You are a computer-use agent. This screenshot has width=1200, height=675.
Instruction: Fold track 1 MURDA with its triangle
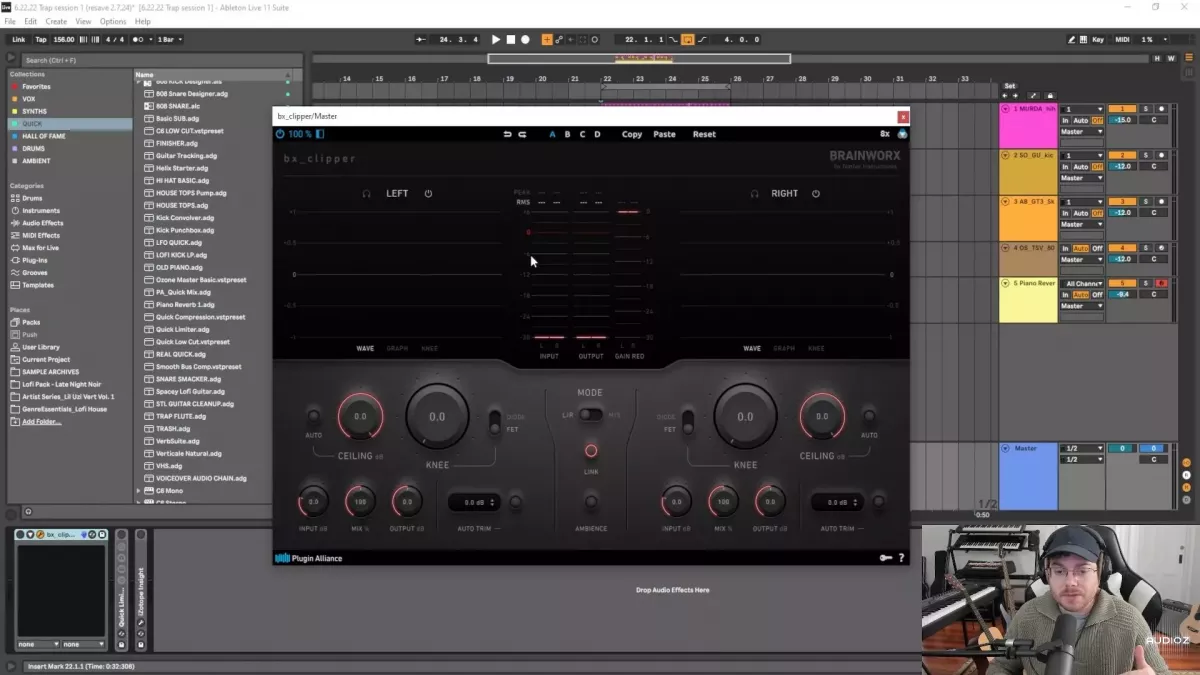[x=1005, y=109]
